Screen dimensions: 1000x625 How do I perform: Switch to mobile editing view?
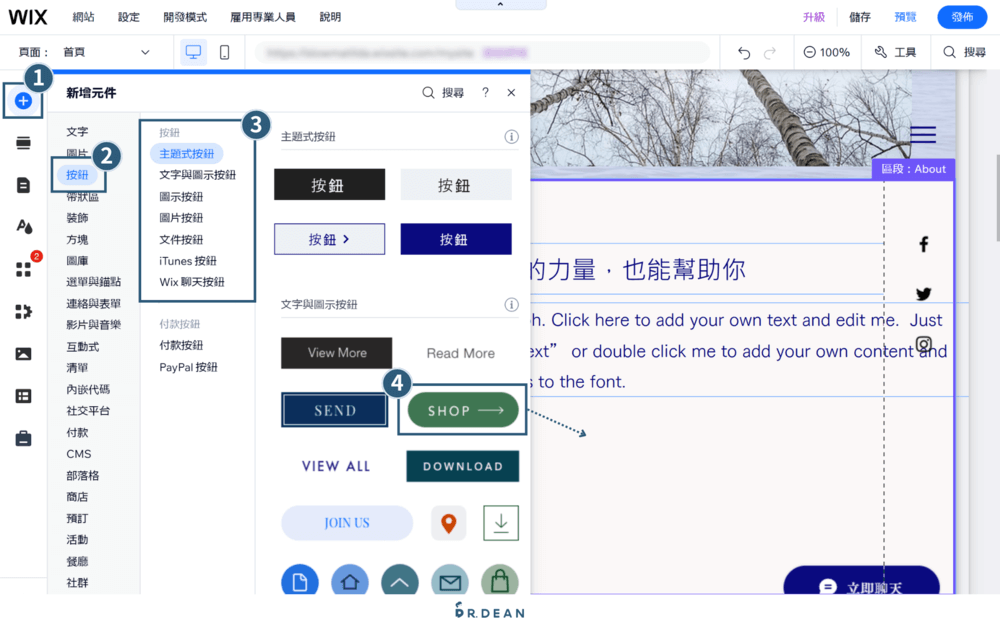pyautogui.click(x=222, y=52)
